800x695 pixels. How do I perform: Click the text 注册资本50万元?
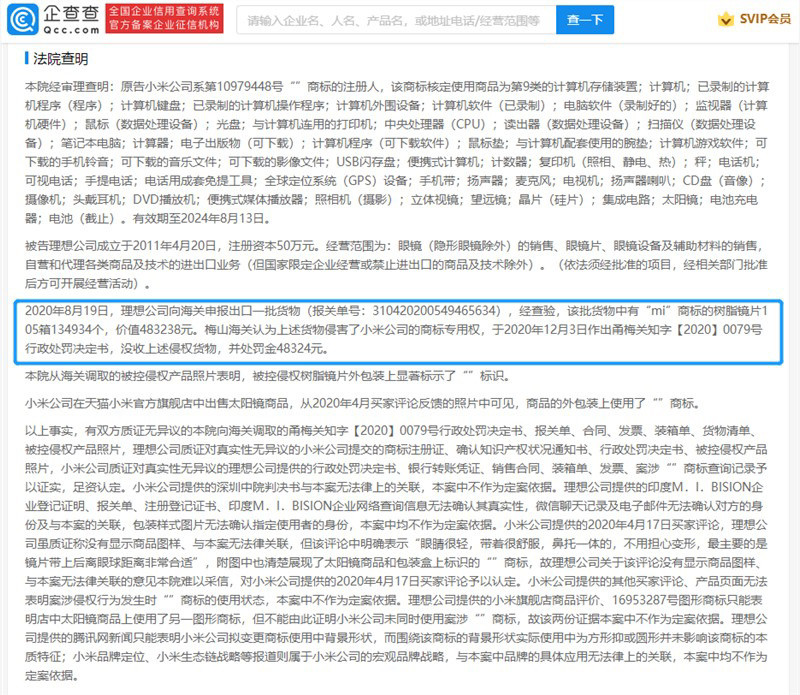click(x=270, y=246)
